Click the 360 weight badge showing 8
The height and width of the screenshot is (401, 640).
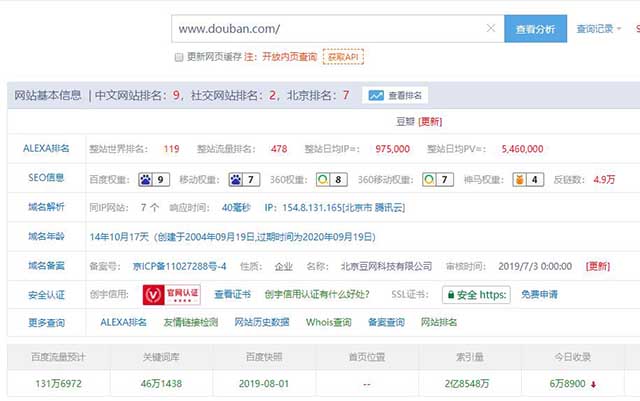tap(331, 180)
